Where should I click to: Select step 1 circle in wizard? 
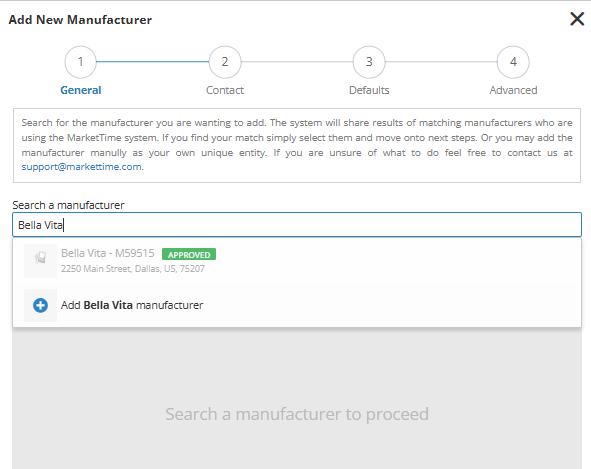tap(80, 62)
